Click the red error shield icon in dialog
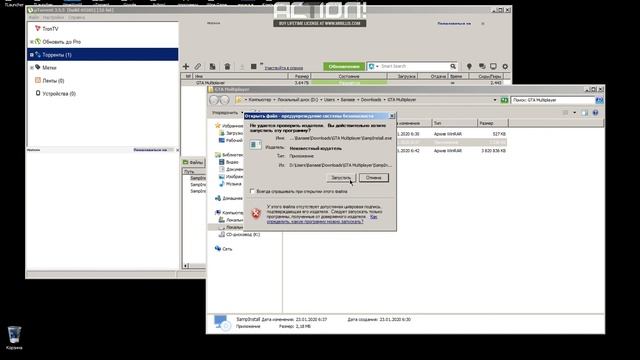Image resolution: width=640 pixels, height=360 pixels. 256,213
